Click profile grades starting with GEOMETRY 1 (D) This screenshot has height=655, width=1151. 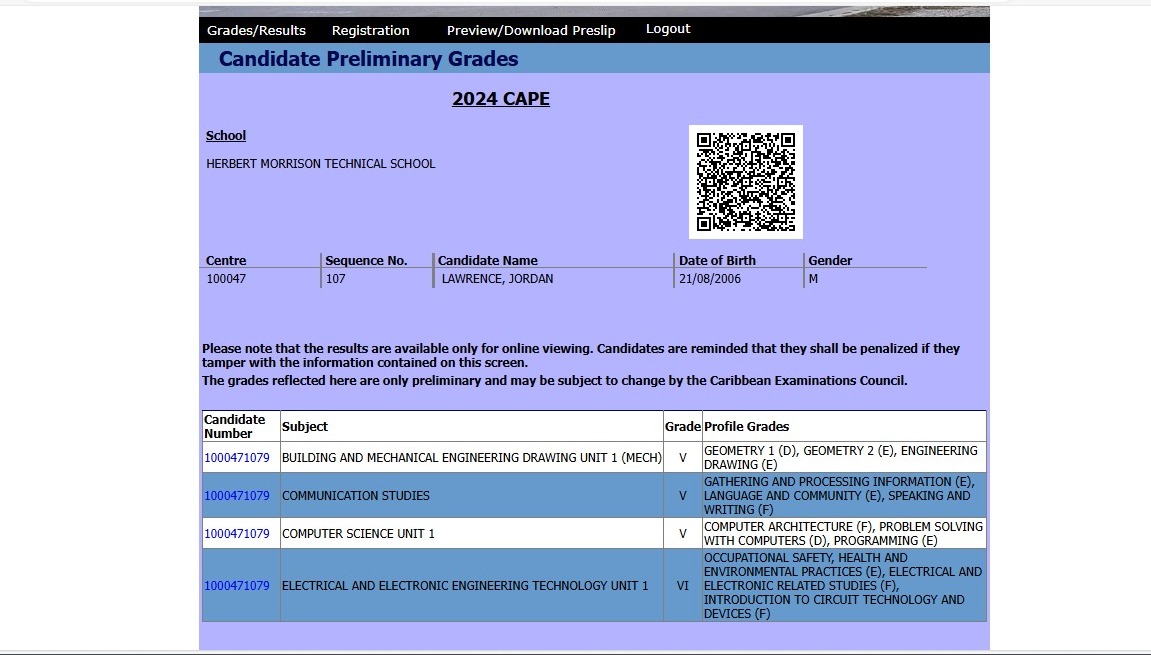(841, 457)
